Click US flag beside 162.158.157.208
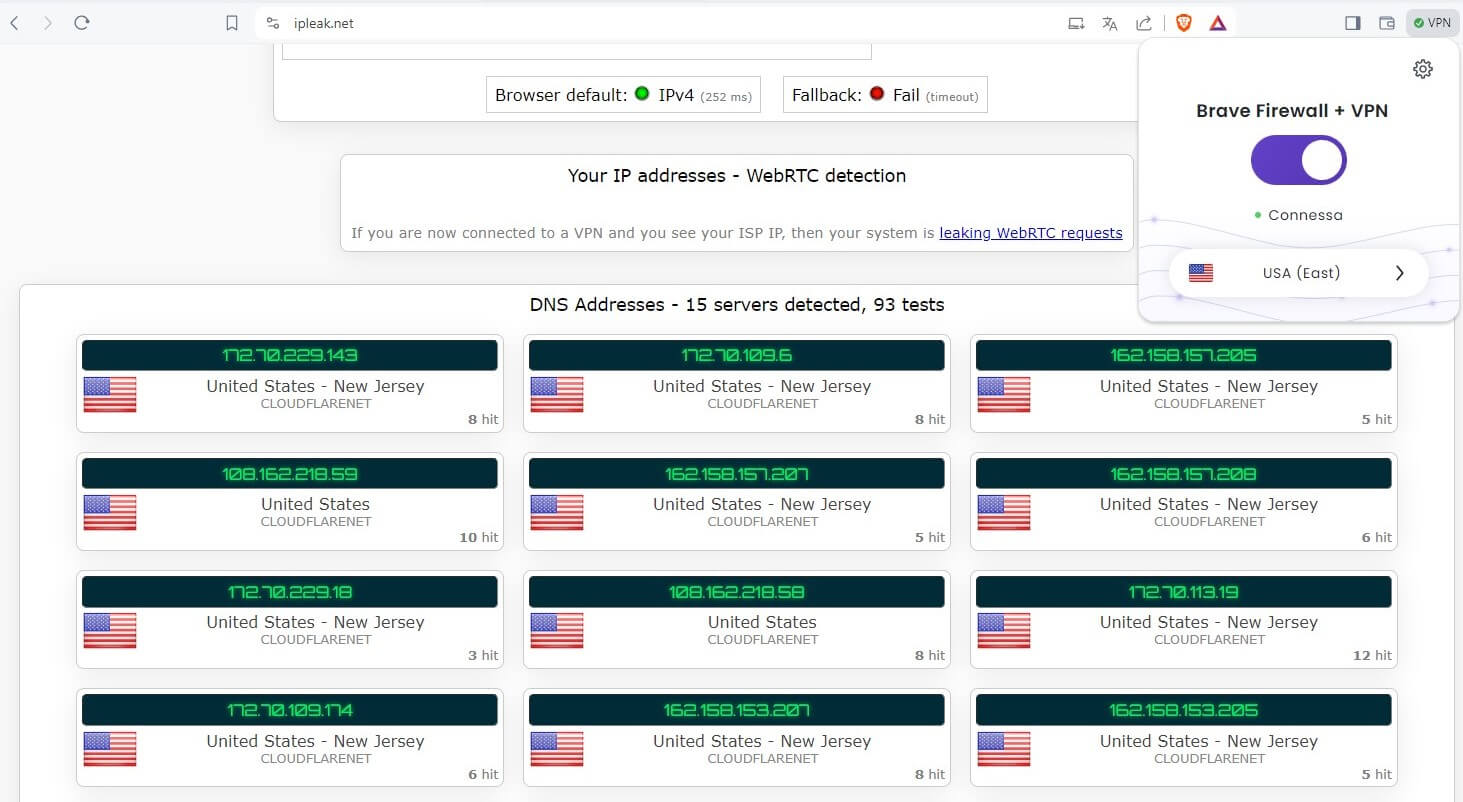The width and height of the screenshot is (1463, 802). 1004,512
